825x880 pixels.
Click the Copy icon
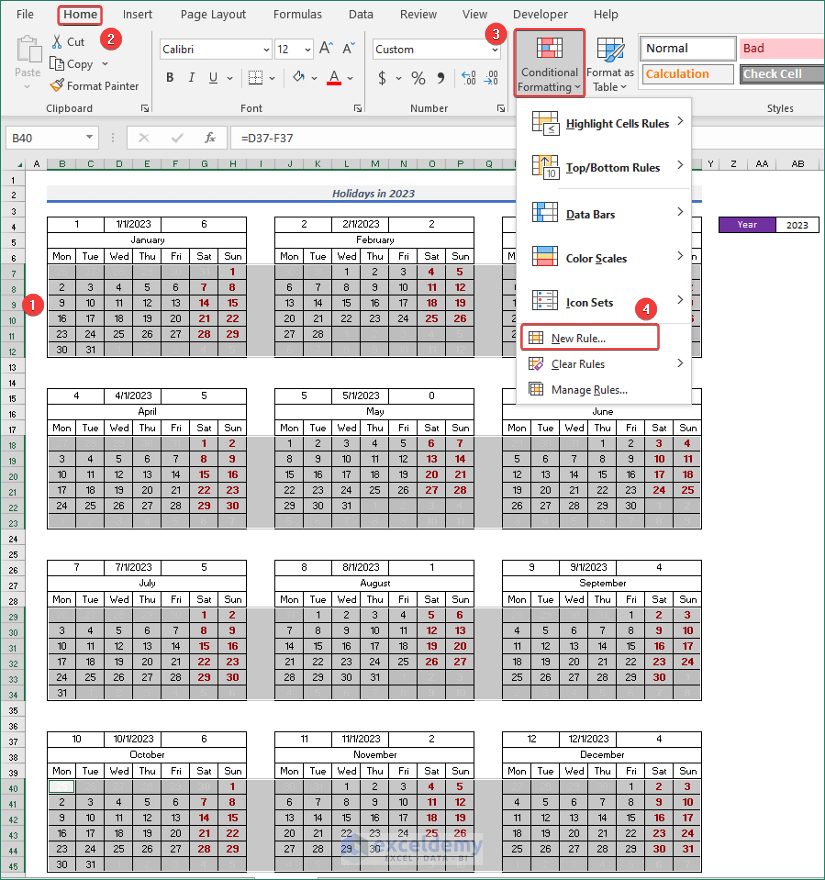[56, 64]
